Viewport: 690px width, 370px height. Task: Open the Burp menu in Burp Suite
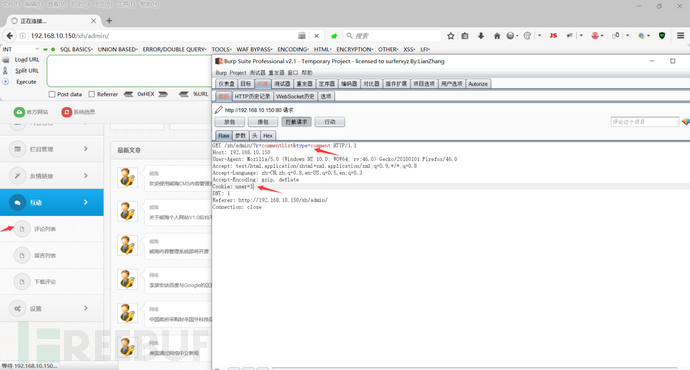point(221,73)
